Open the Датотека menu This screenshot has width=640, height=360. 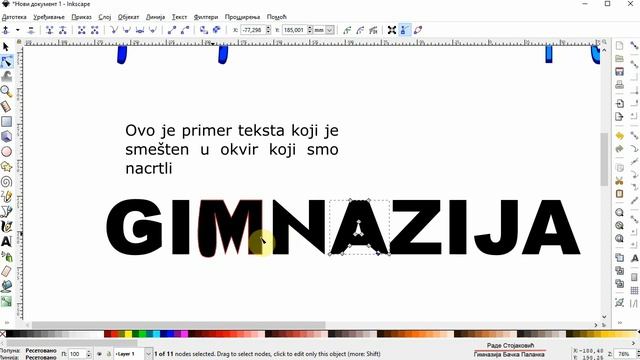tap(14, 17)
